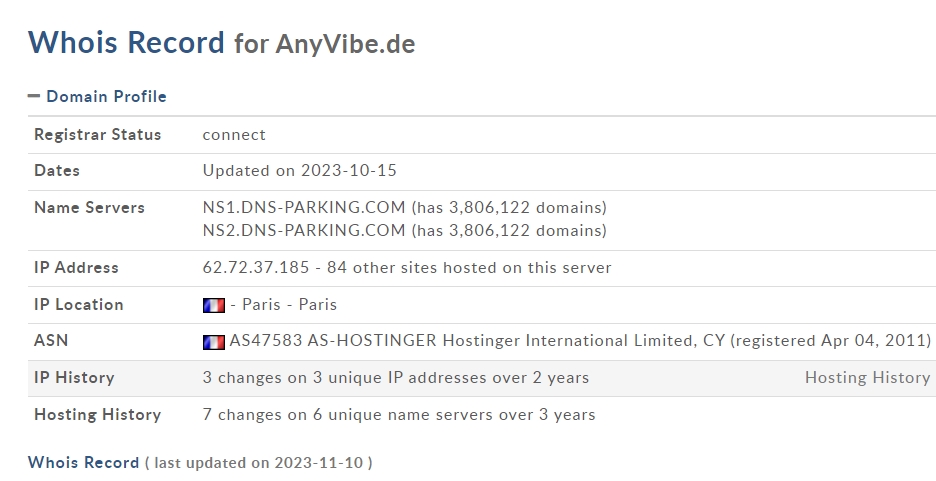
Task: Collapse the Domain Profile section
Action: click(97, 96)
